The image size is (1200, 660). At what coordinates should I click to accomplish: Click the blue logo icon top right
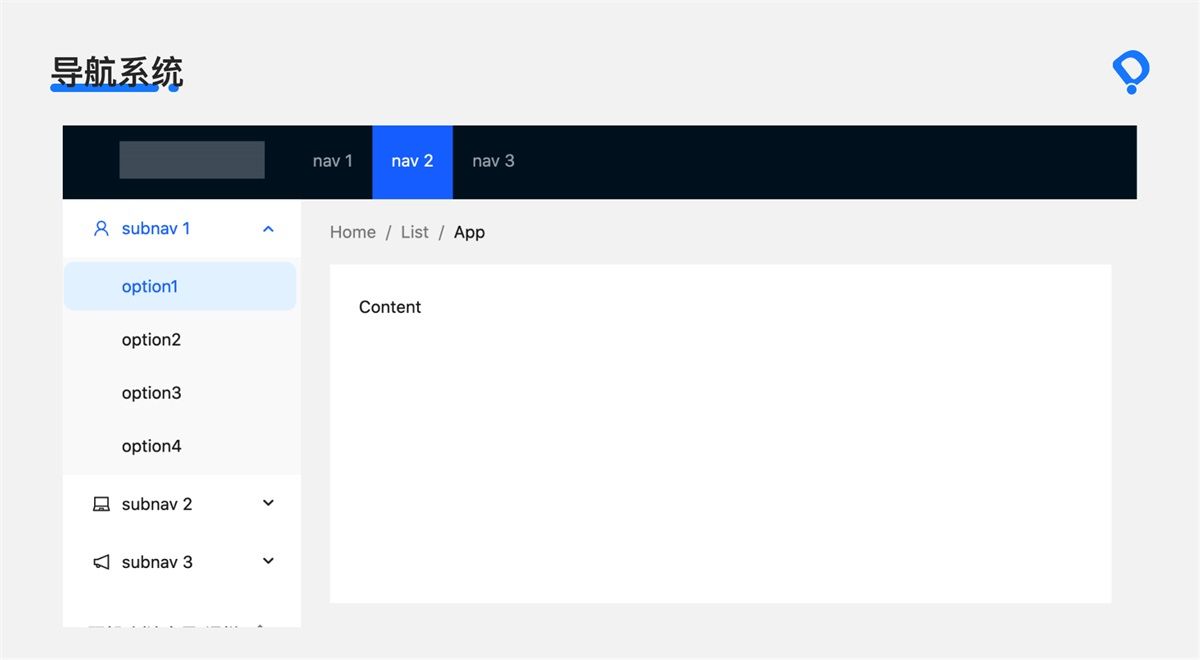1131,73
